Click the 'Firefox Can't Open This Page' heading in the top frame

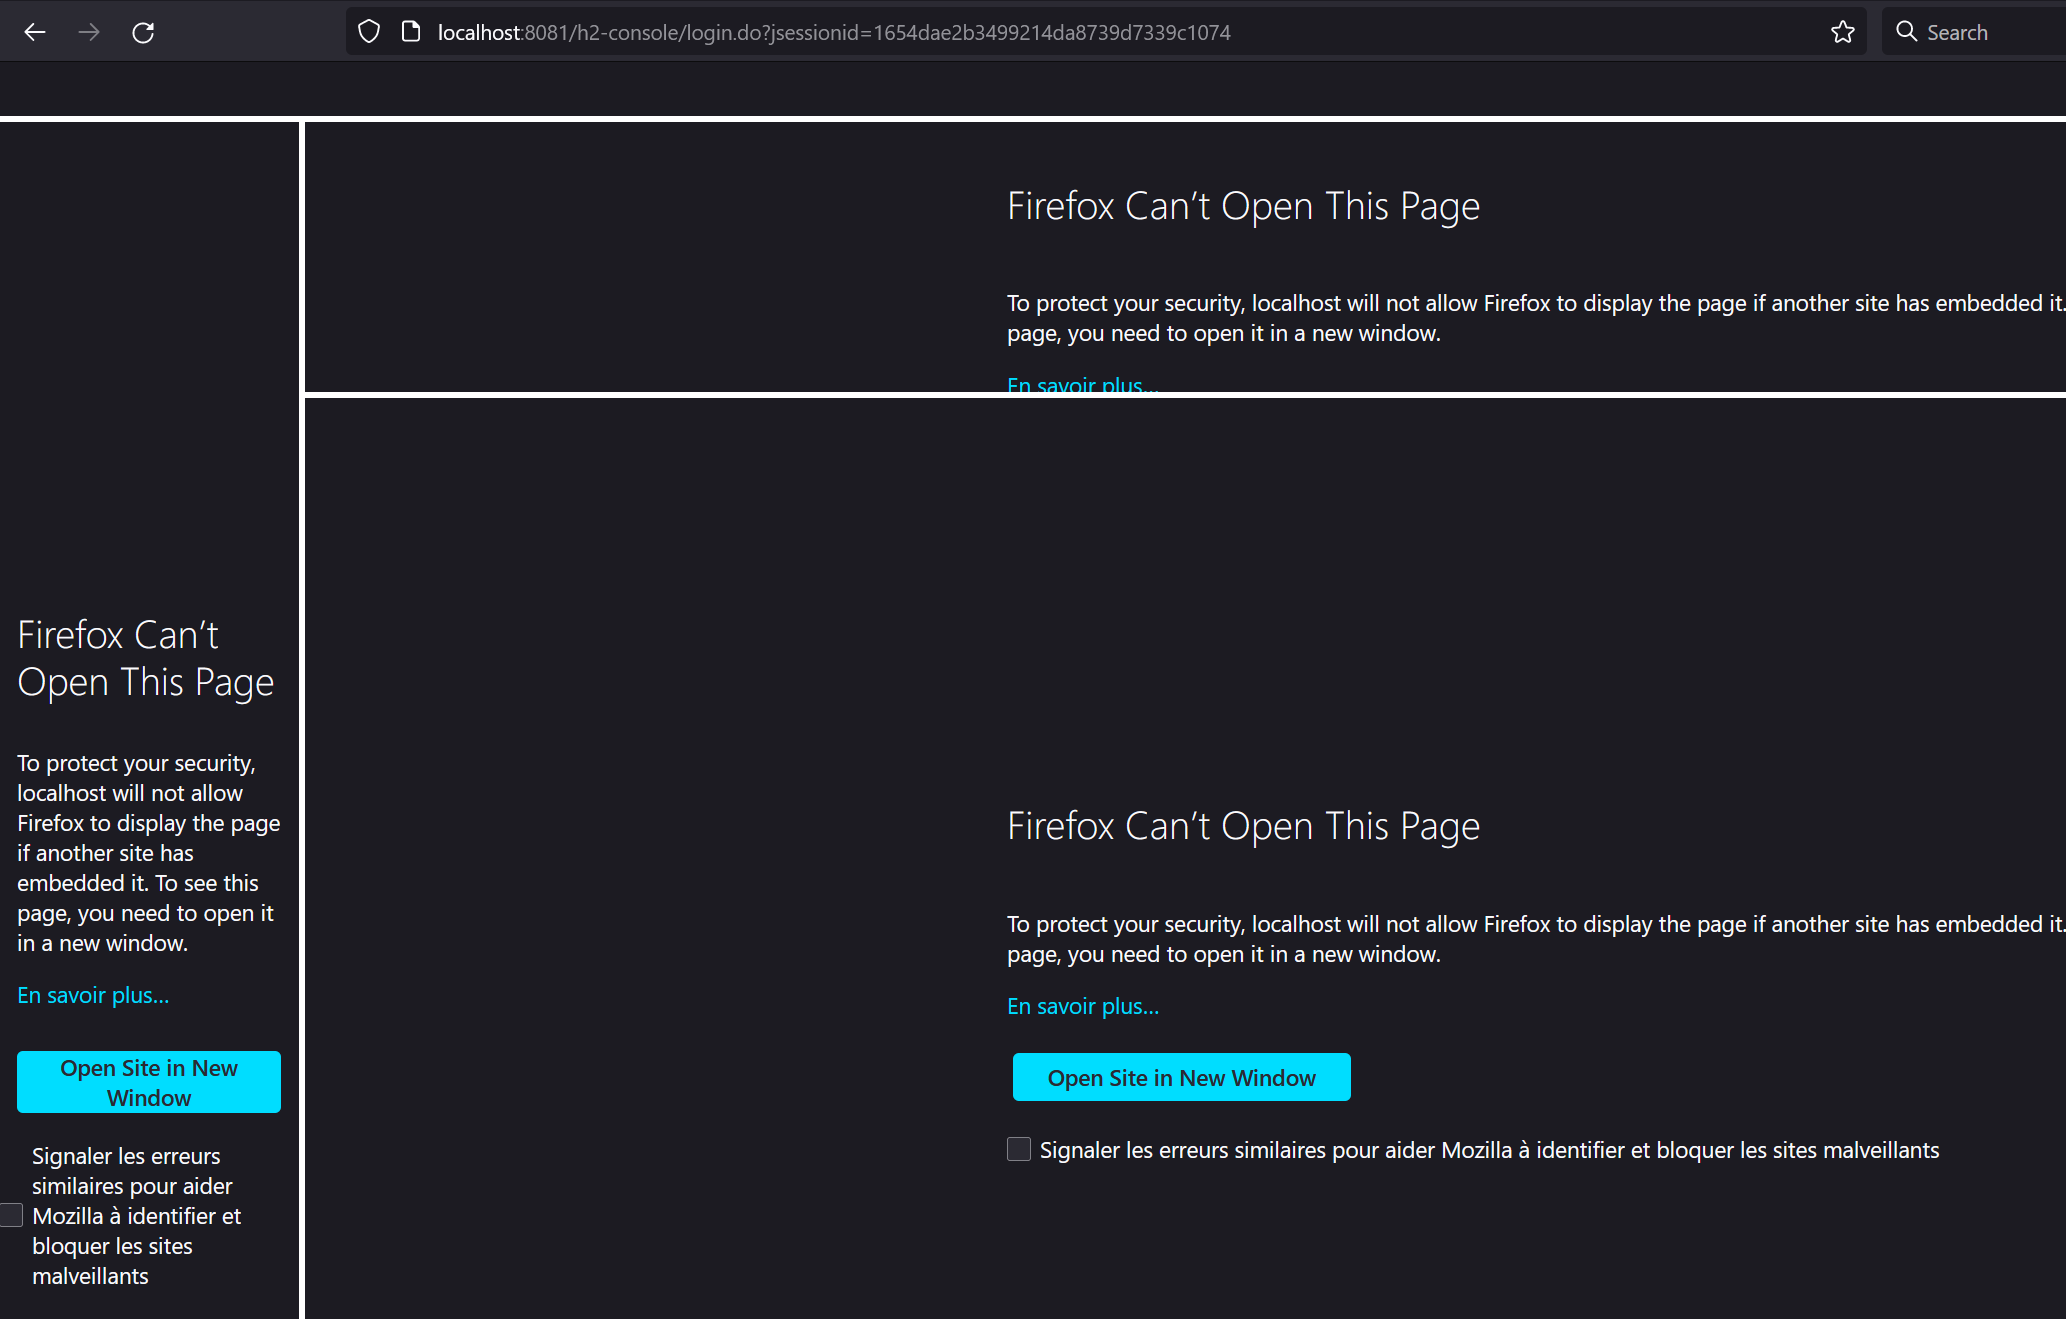tap(1242, 206)
